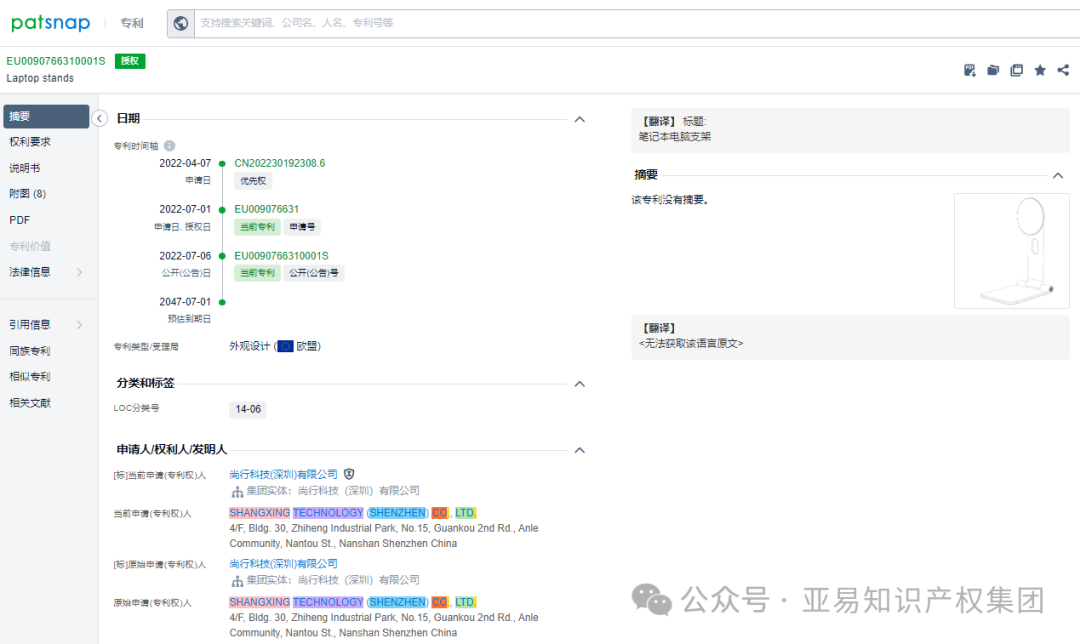1080x644 pixels.
Task: Collapse the left sidebar with the arrow circle
Action: pyautogui.click(x=99, y=117)
